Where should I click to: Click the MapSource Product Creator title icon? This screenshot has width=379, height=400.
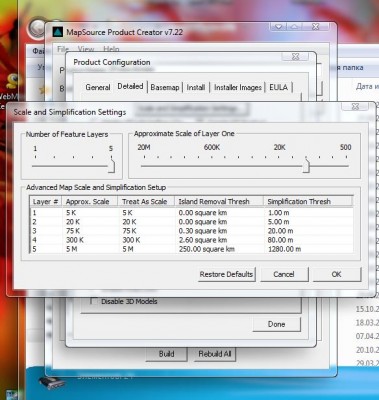[x=58, y=32]
